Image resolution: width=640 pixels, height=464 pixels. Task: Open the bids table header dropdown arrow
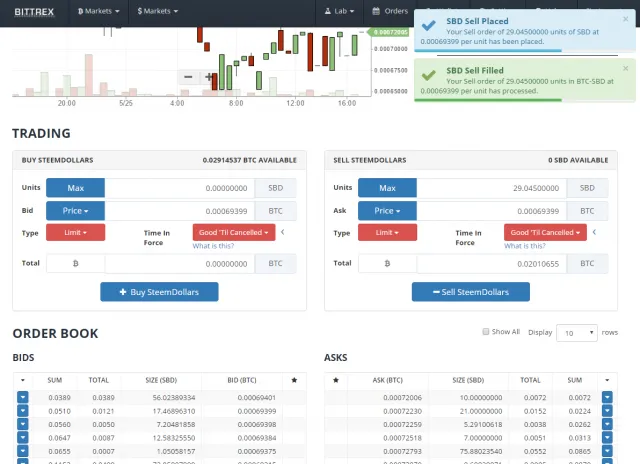pyautogui.click(x=23, y=380)
